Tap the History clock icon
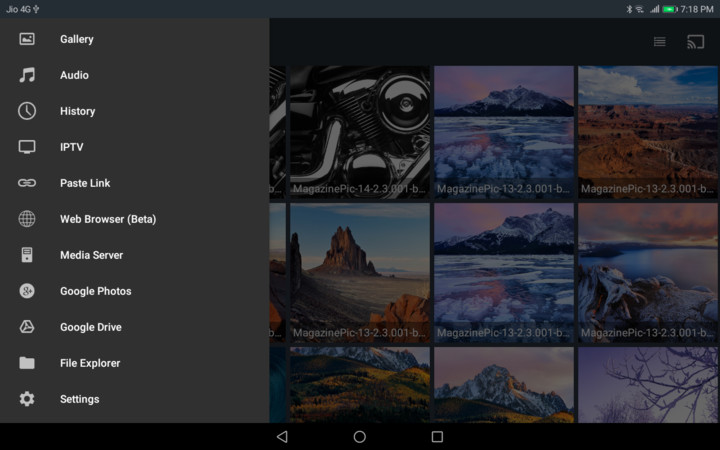 click(27, 111)
